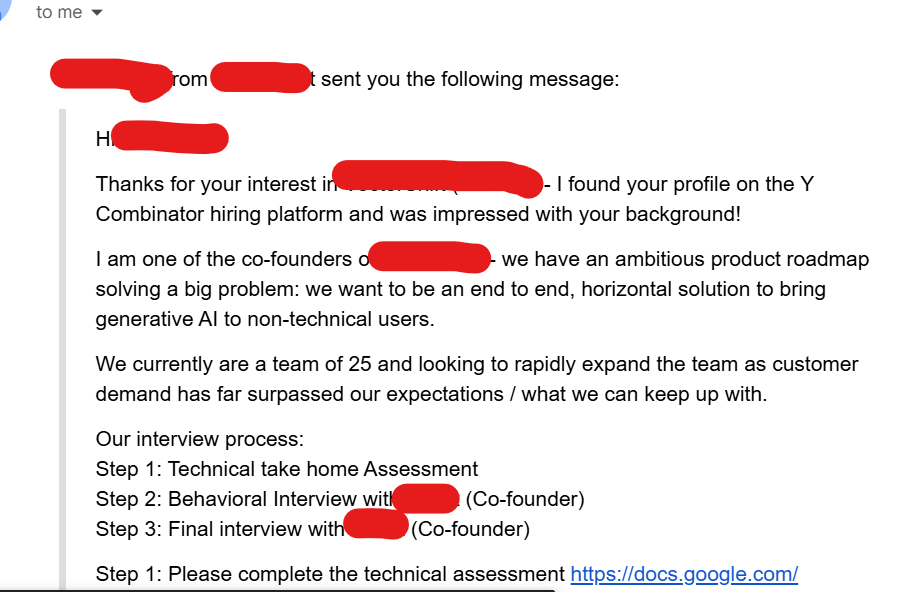
Task: Click the redacted Final interview co-founder name
Action: click(376, 527)
